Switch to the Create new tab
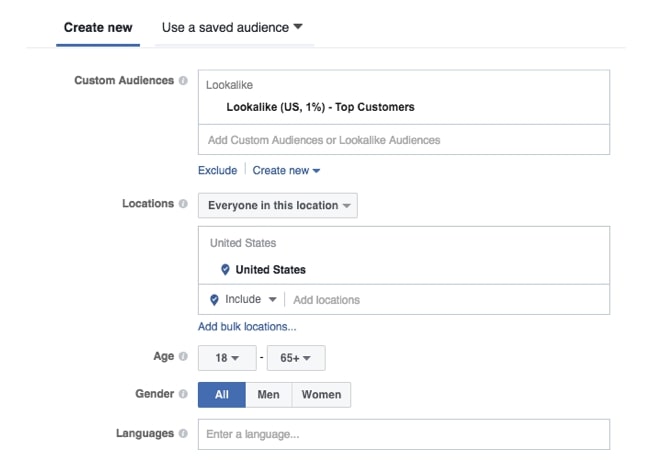 (x=98, y=28)
